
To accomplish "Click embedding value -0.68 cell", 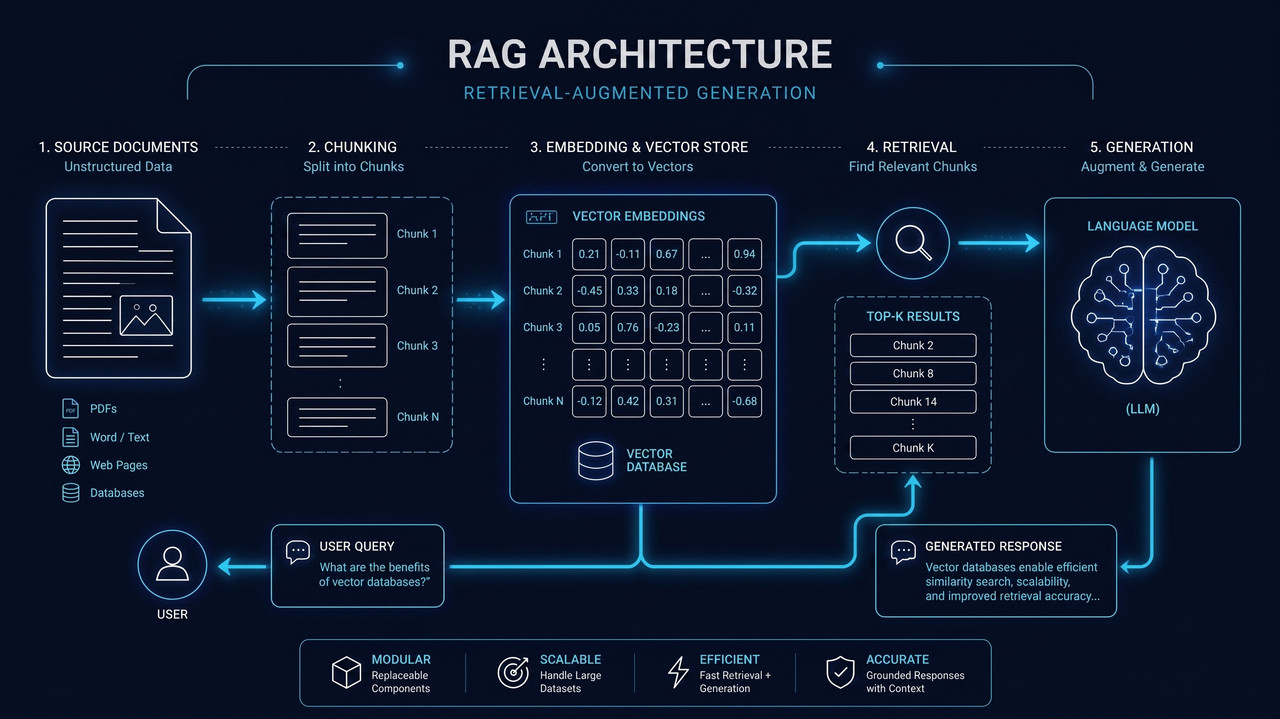I will [x=744, y=401].
